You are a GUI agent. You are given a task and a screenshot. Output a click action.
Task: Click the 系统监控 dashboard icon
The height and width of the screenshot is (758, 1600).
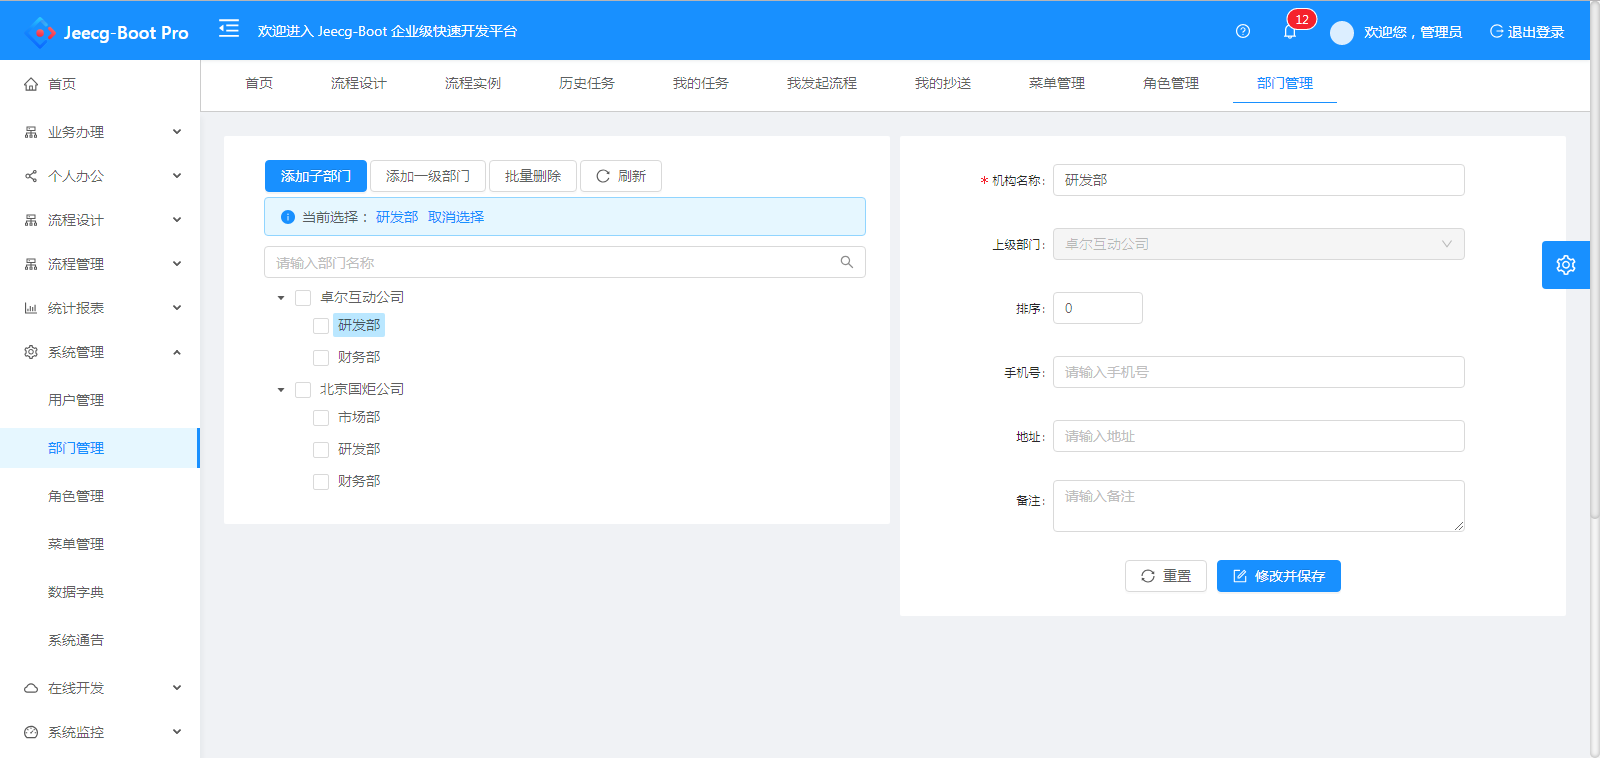click(31, 732)
